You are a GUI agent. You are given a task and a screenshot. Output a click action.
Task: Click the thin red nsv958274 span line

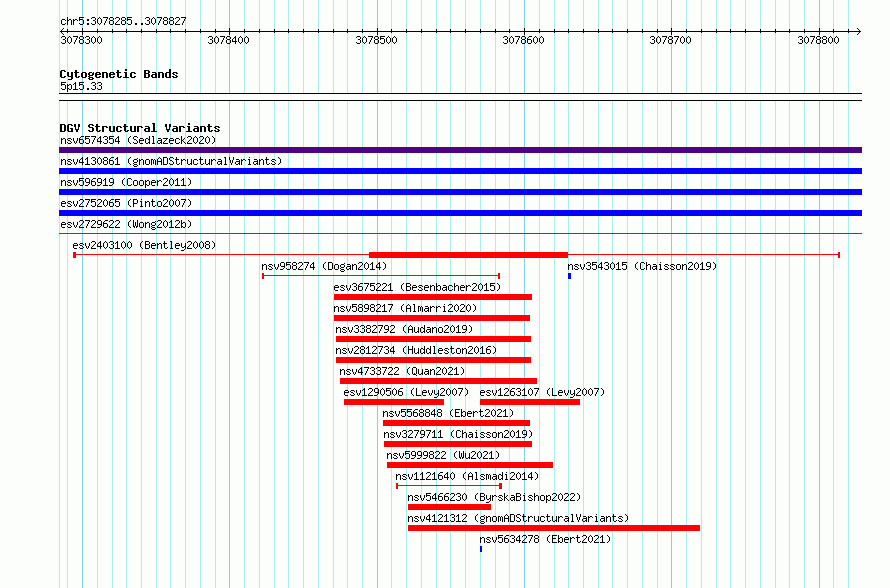click(x=381, y=276)
